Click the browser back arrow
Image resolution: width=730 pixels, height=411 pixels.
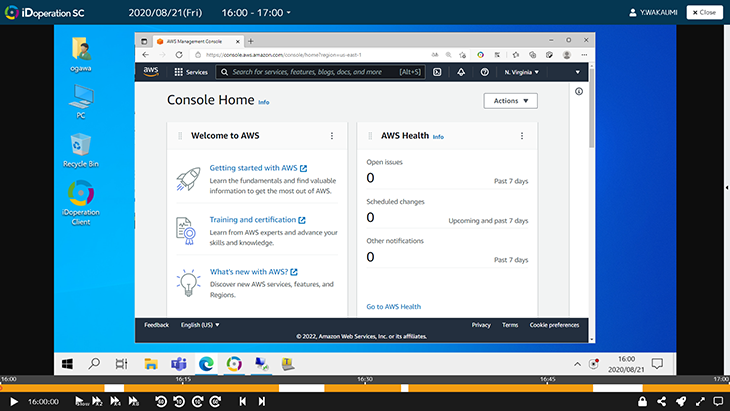pos(146,55)
